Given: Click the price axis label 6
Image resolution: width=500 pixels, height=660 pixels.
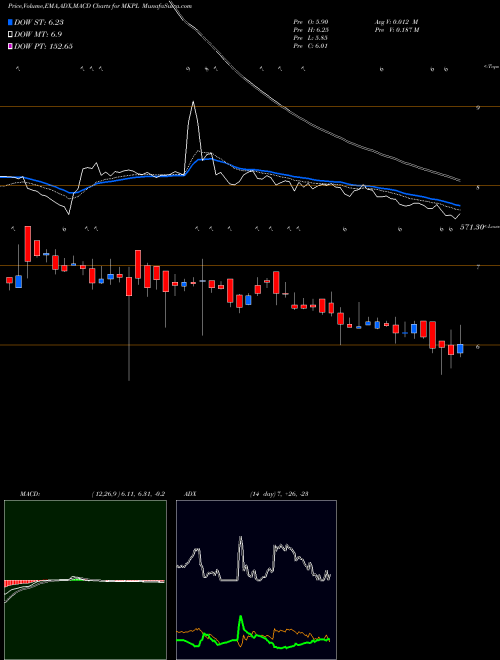Looking at the screenshot, I should (478, 346).
